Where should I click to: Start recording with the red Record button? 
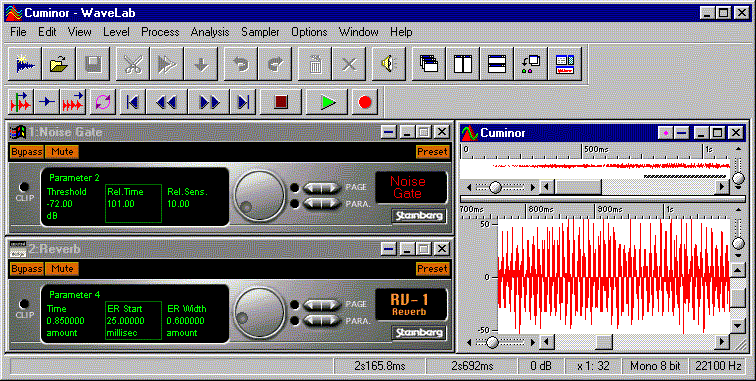365,102
